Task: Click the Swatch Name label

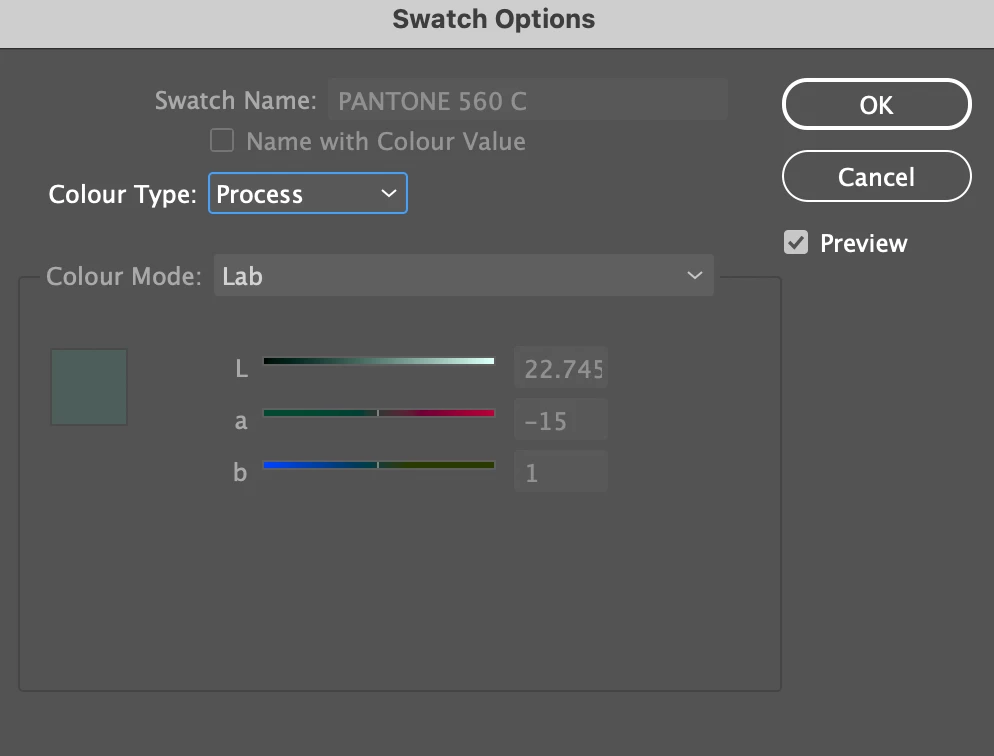Action: point(235,101)
